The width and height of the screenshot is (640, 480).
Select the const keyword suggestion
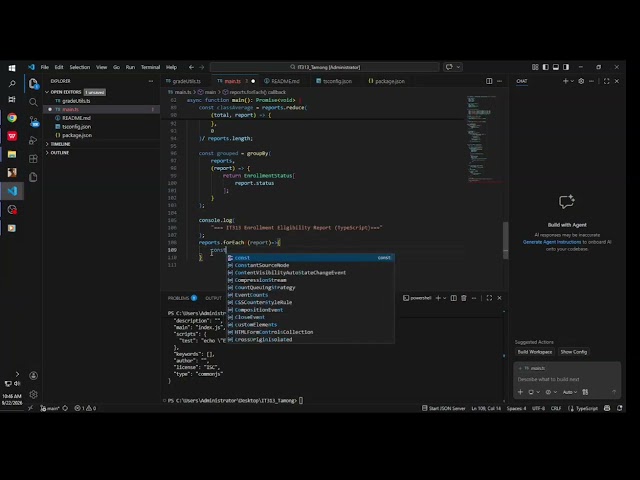click(x=311, y=258)
